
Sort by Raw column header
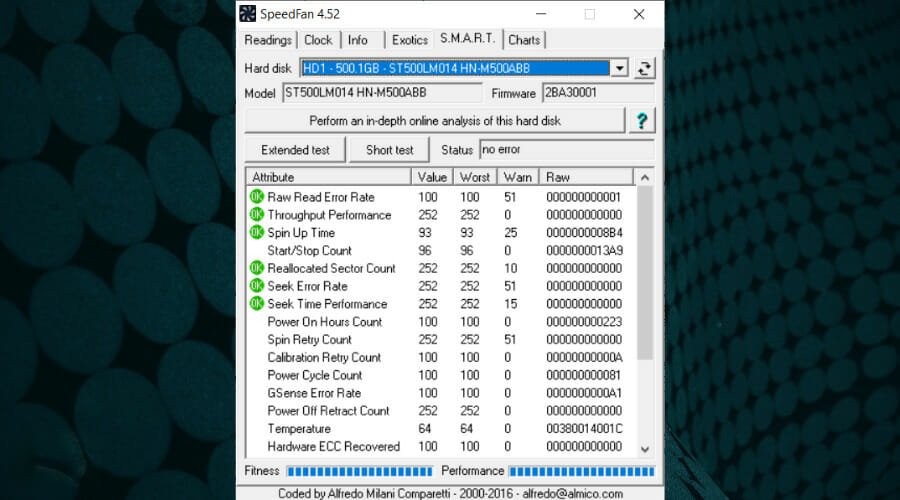(x=586, y=177)
